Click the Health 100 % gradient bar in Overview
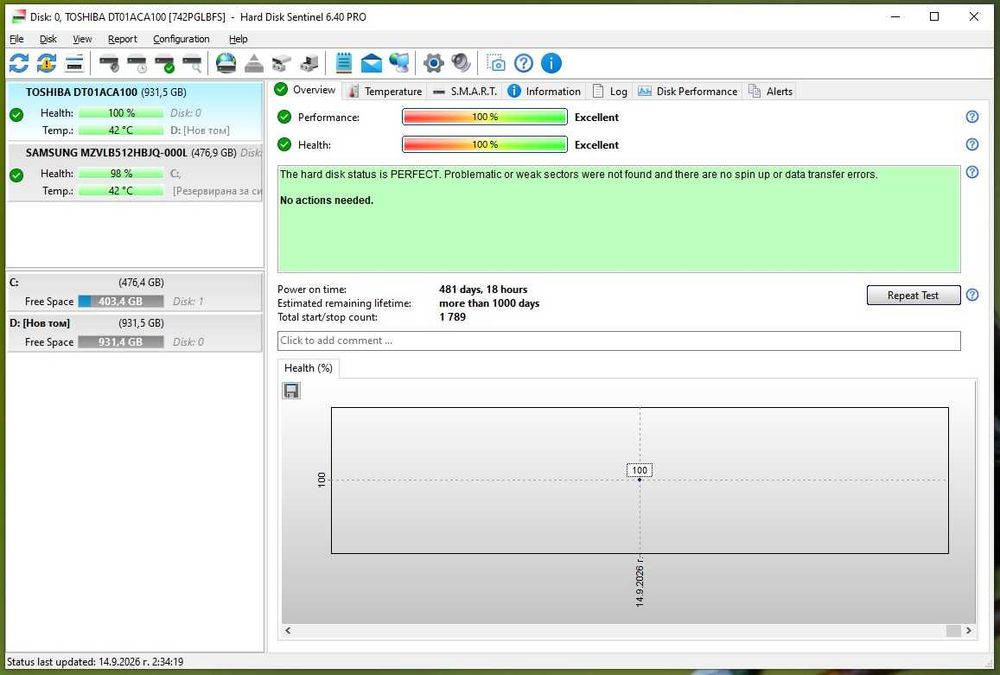This screenshot has height=675, width=1000. click(485, 144)
